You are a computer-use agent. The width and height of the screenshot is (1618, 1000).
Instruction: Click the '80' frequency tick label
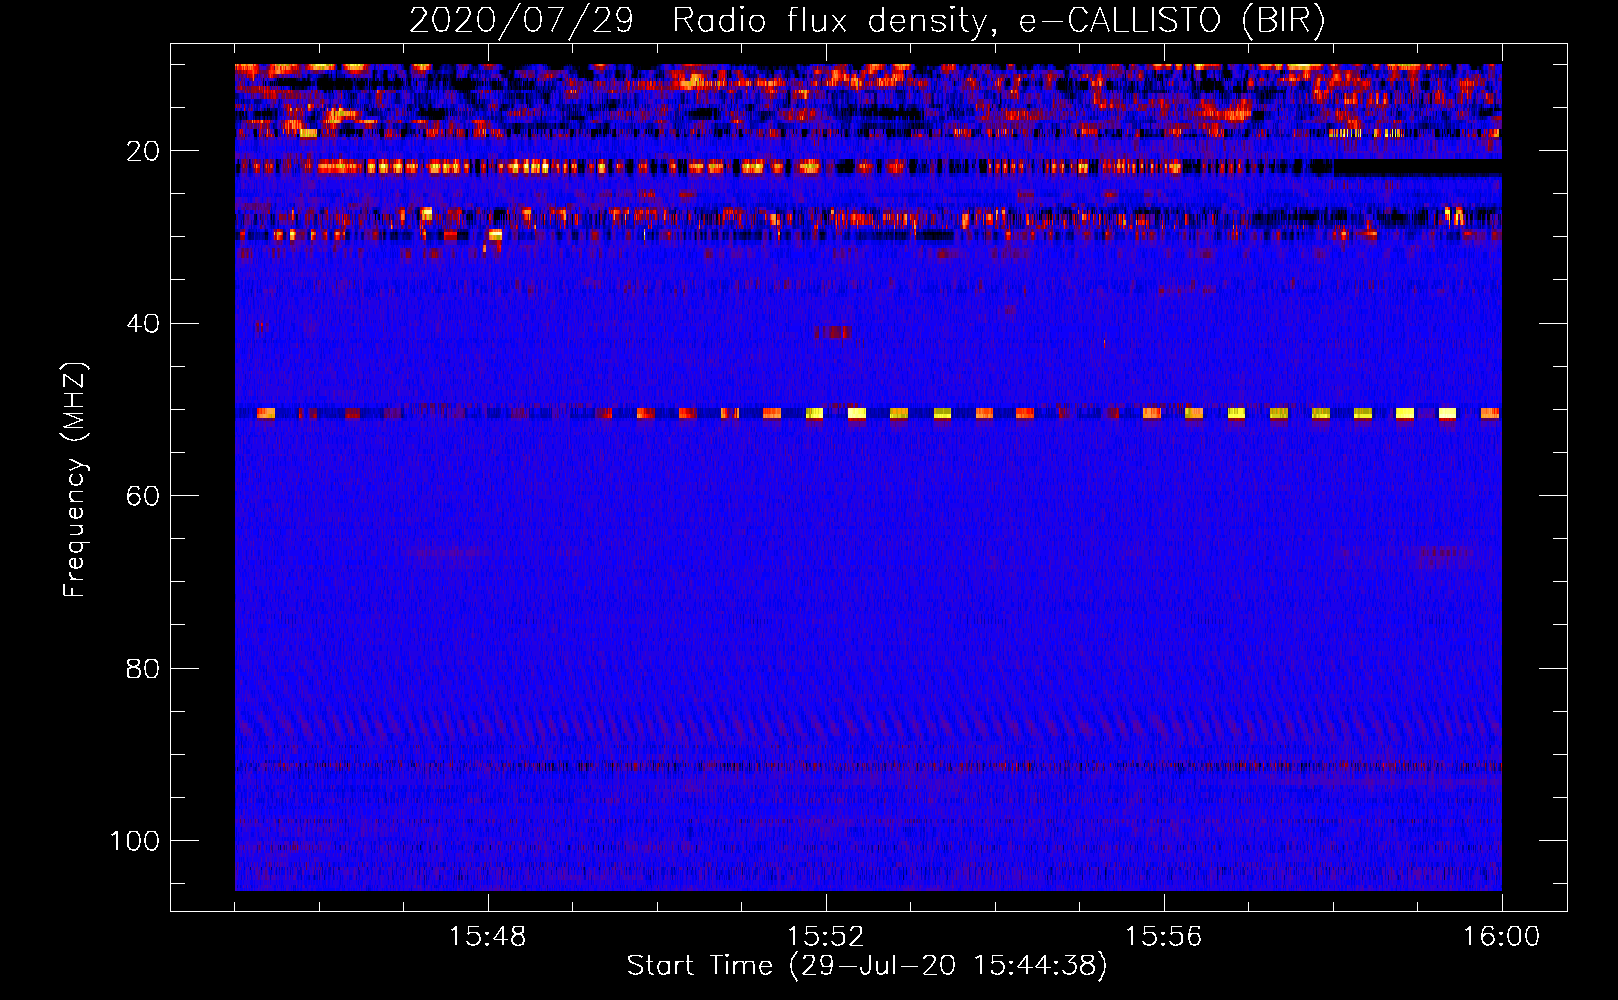coord(143,668)
